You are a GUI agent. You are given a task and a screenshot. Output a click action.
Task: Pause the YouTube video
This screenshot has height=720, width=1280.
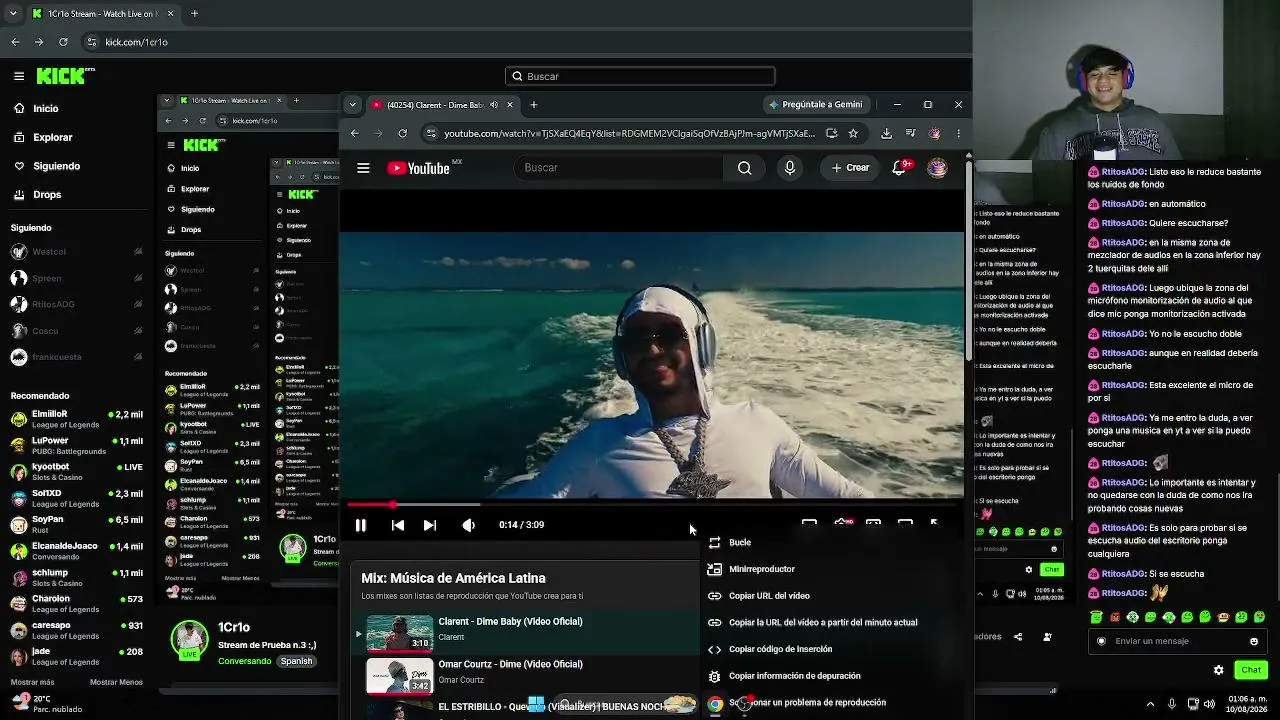(361, 525)
